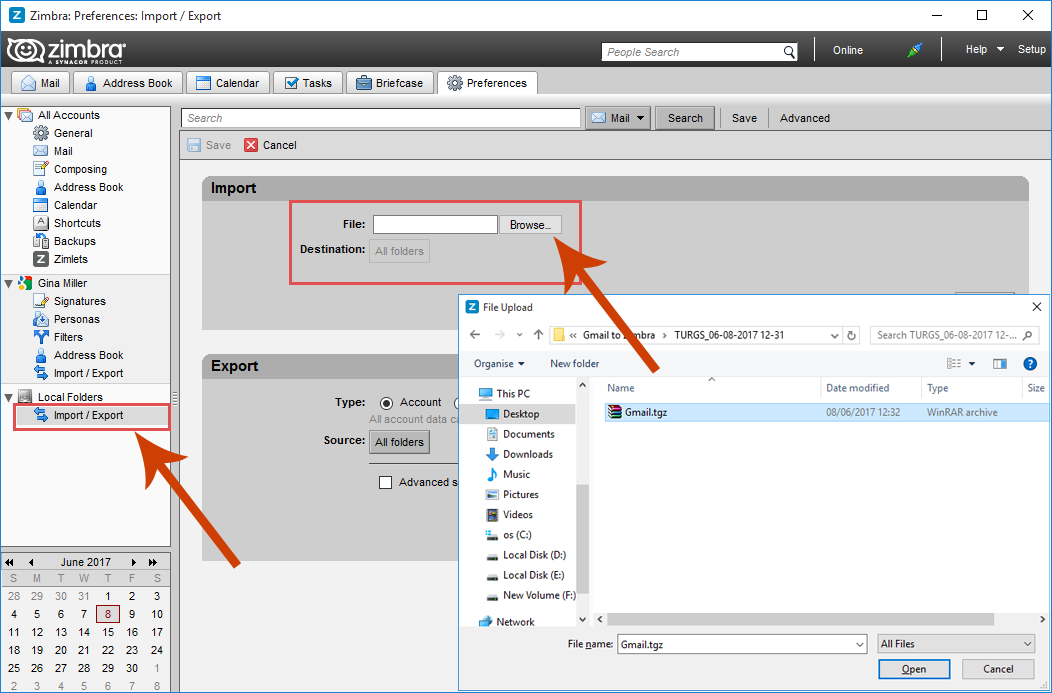Open the All Files type dropdown
The width and height of the screenshot is (1052, 693).
[x=957, y=644]
